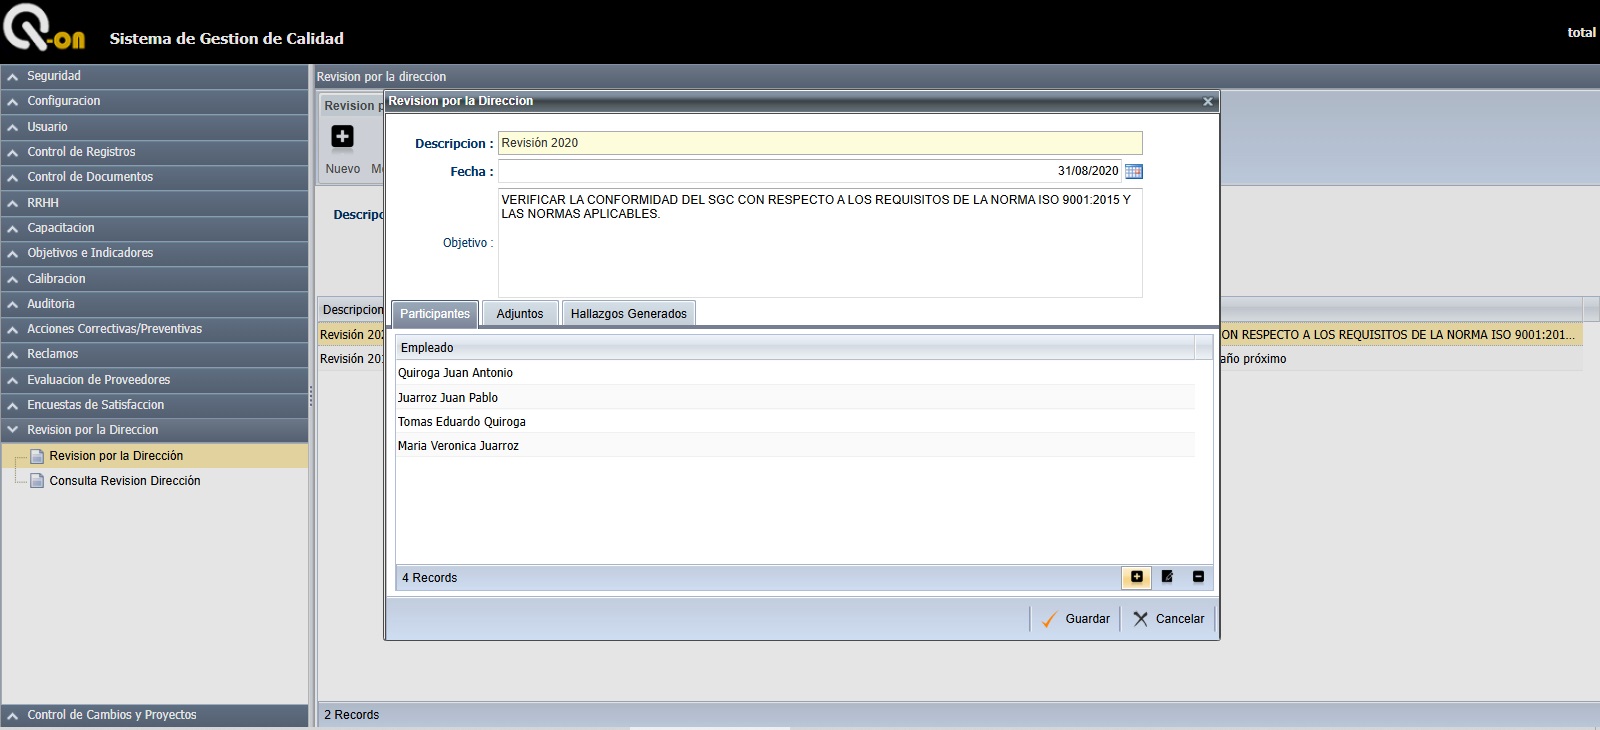Screen dimensions: 1600x730
Task: Click into the Descripcion input field
Action: [x=820, y=143]
